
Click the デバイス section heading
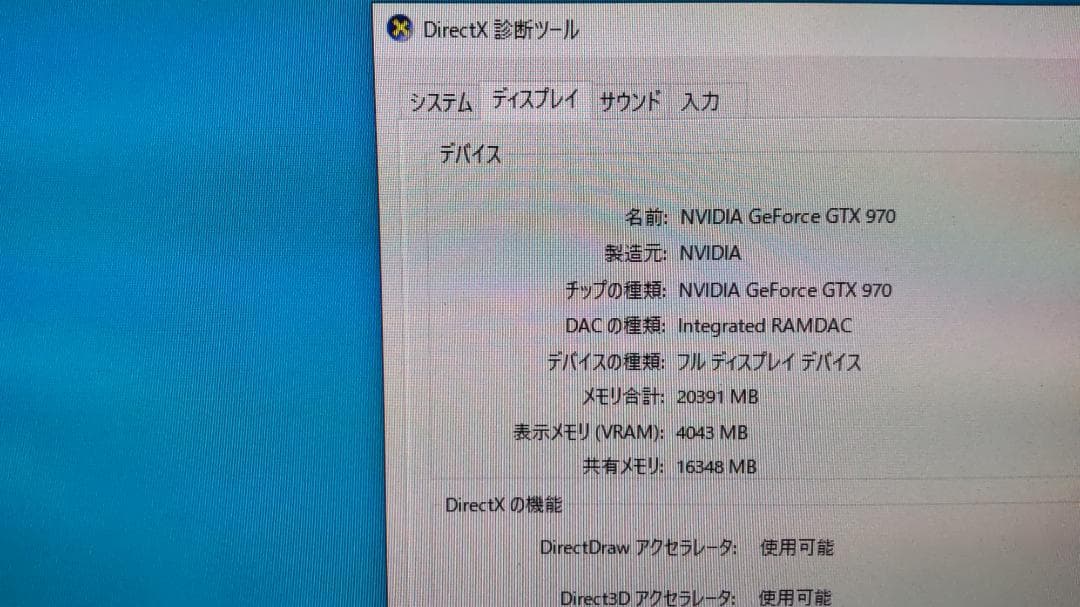tap(469, 153)
